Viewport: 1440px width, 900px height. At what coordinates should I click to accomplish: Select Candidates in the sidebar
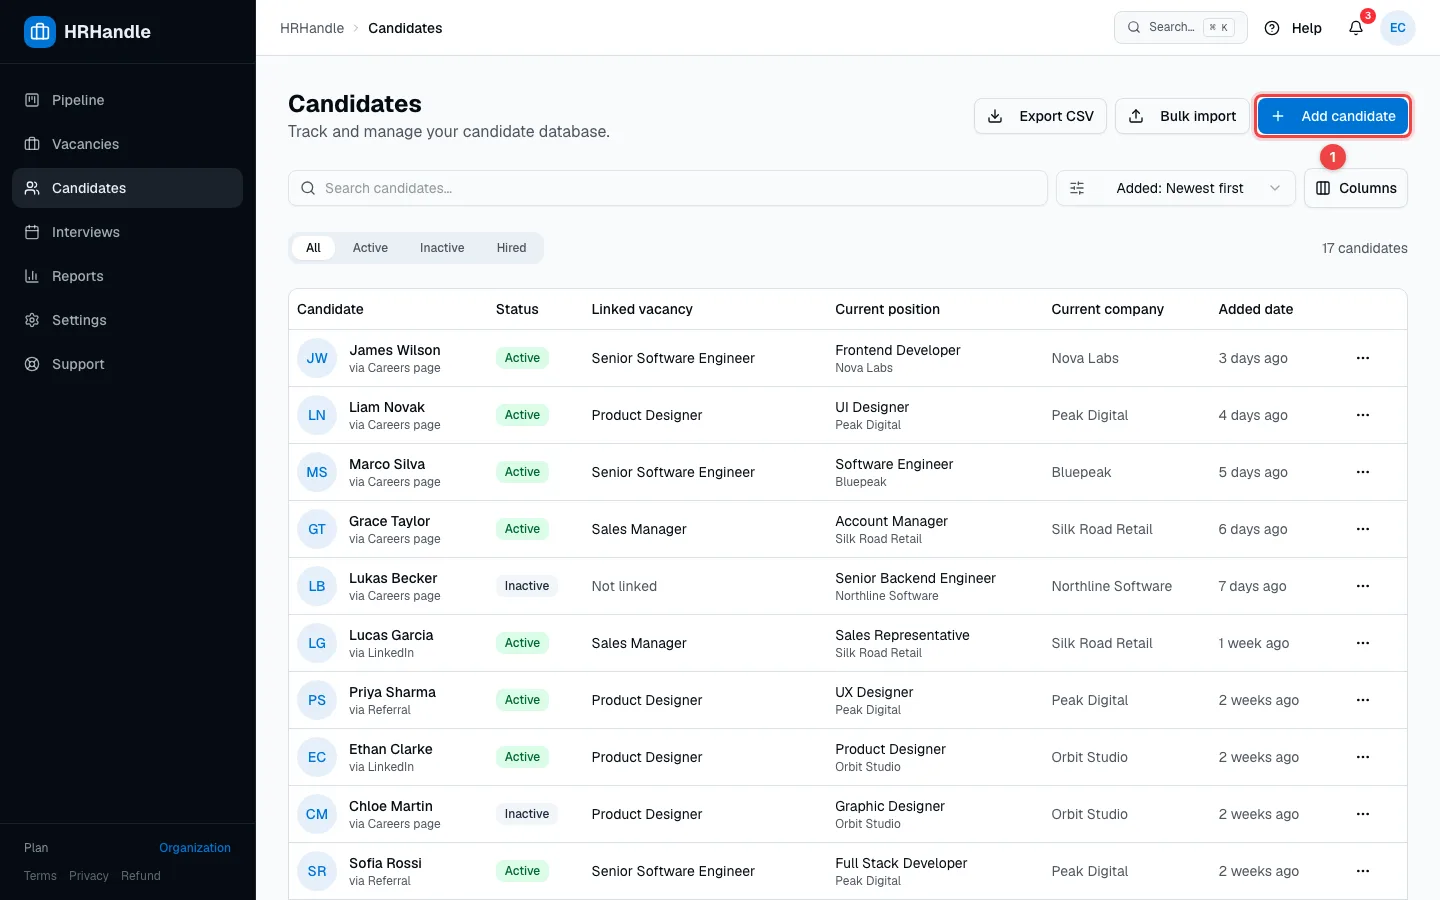point(127,188)
